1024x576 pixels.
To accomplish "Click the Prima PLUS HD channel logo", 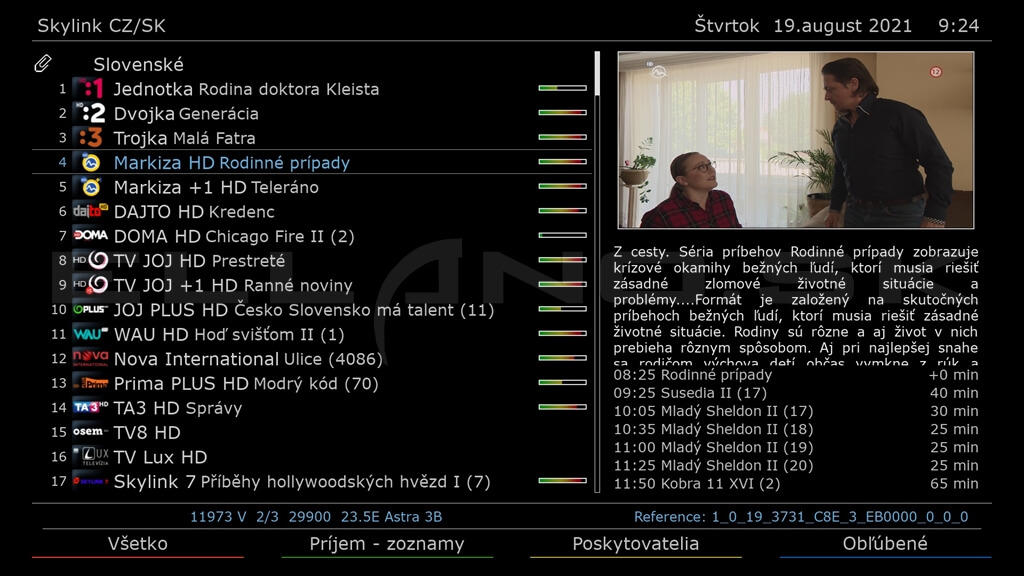I will (90, 383).
